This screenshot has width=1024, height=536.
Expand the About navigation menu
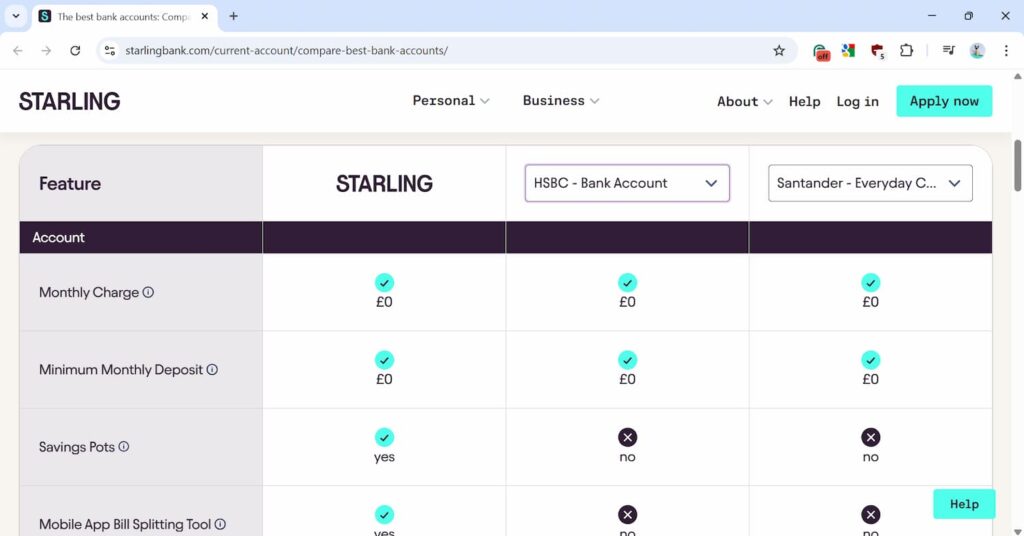point(744,101)
